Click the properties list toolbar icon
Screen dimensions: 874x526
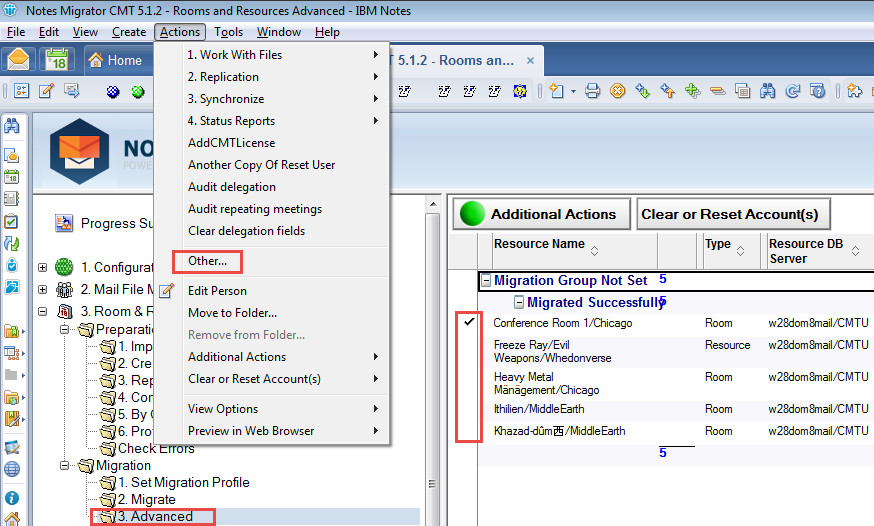pos(22,91)
